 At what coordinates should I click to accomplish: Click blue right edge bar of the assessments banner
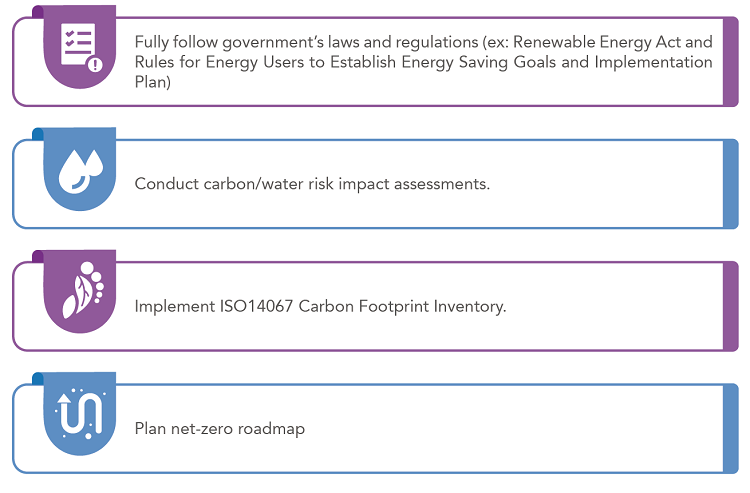(x=730, y=184)
